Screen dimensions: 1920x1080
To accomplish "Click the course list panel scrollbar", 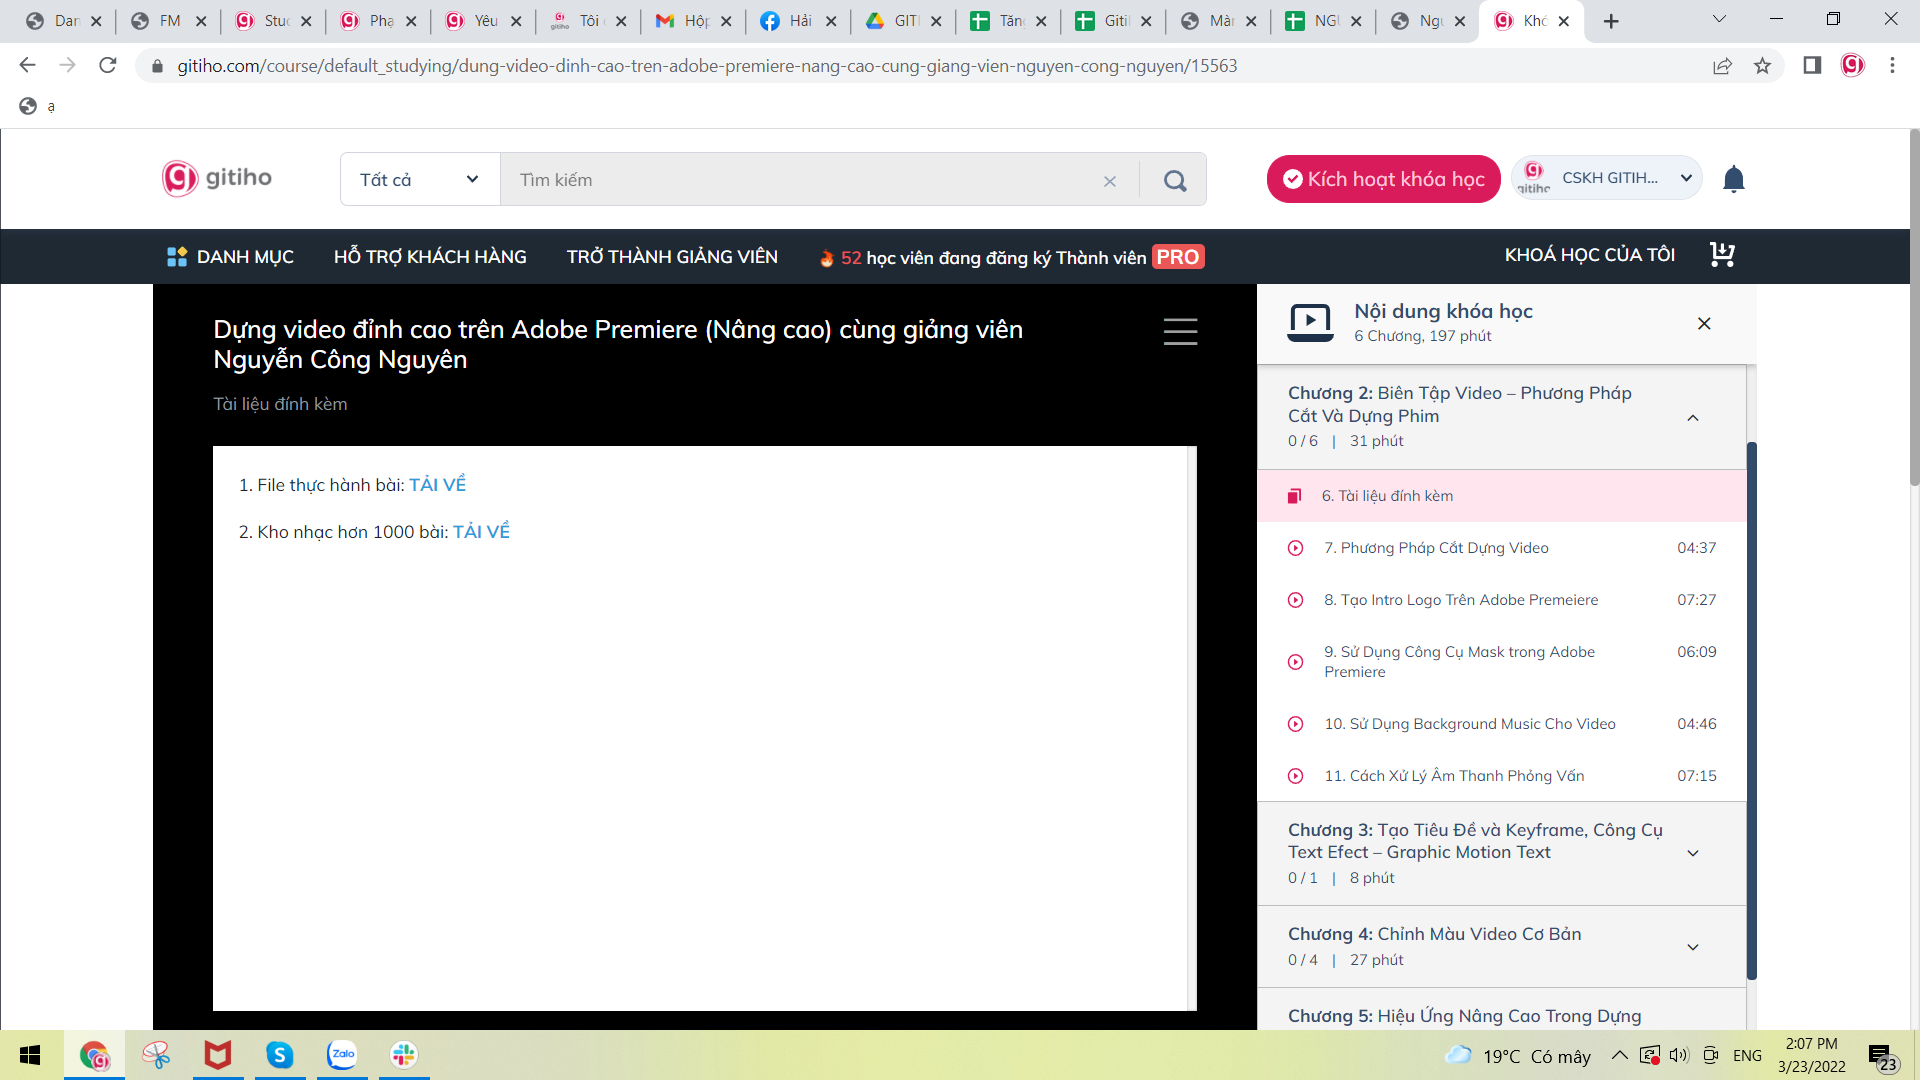I will coord(1751,710).
